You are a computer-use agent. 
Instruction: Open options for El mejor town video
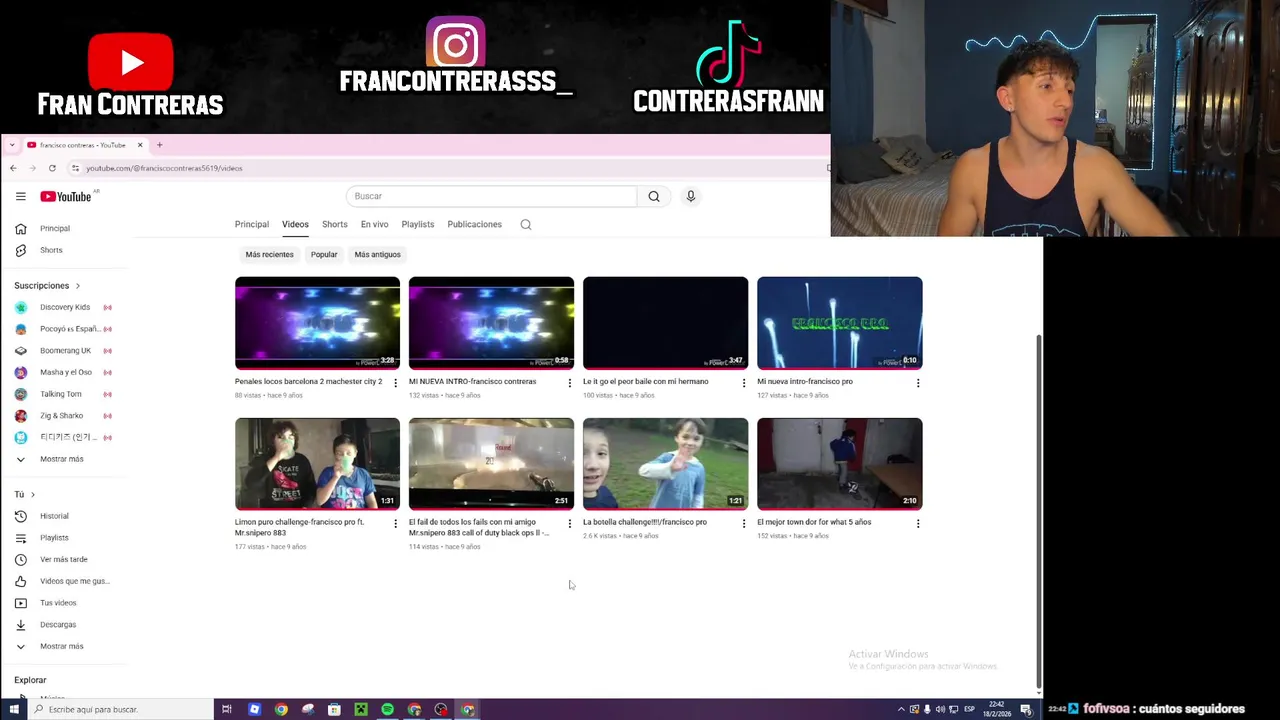(x=918, y=523)
